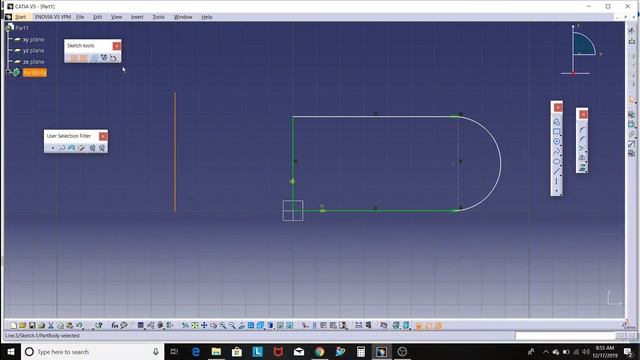Viewport: 640px width, 360px height.
Task: Click Undo icon in bottom toolbar
Action: coord(79,325)
